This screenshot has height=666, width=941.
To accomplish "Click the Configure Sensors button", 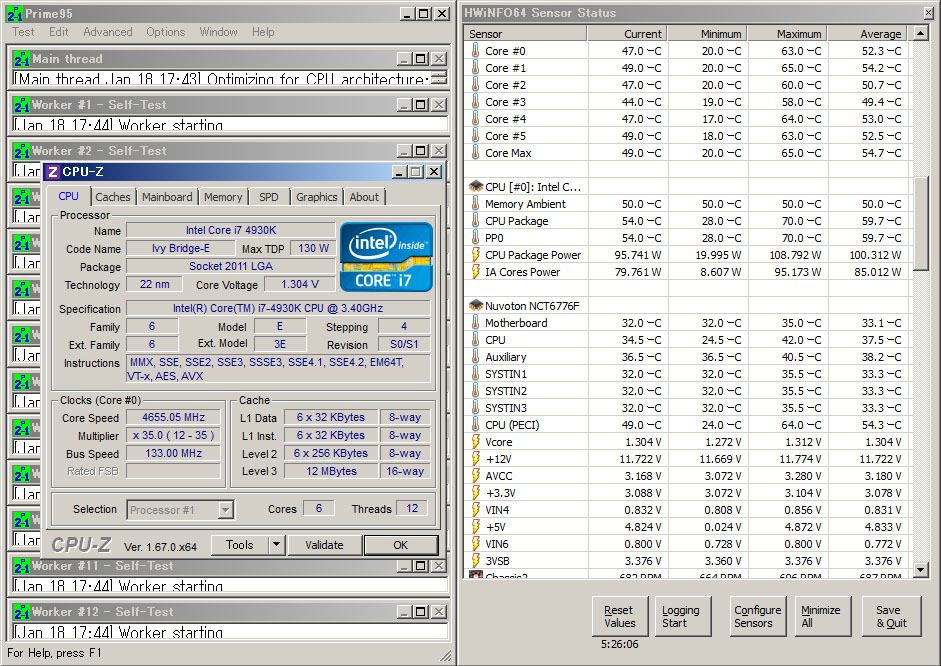I will (758, 616).
